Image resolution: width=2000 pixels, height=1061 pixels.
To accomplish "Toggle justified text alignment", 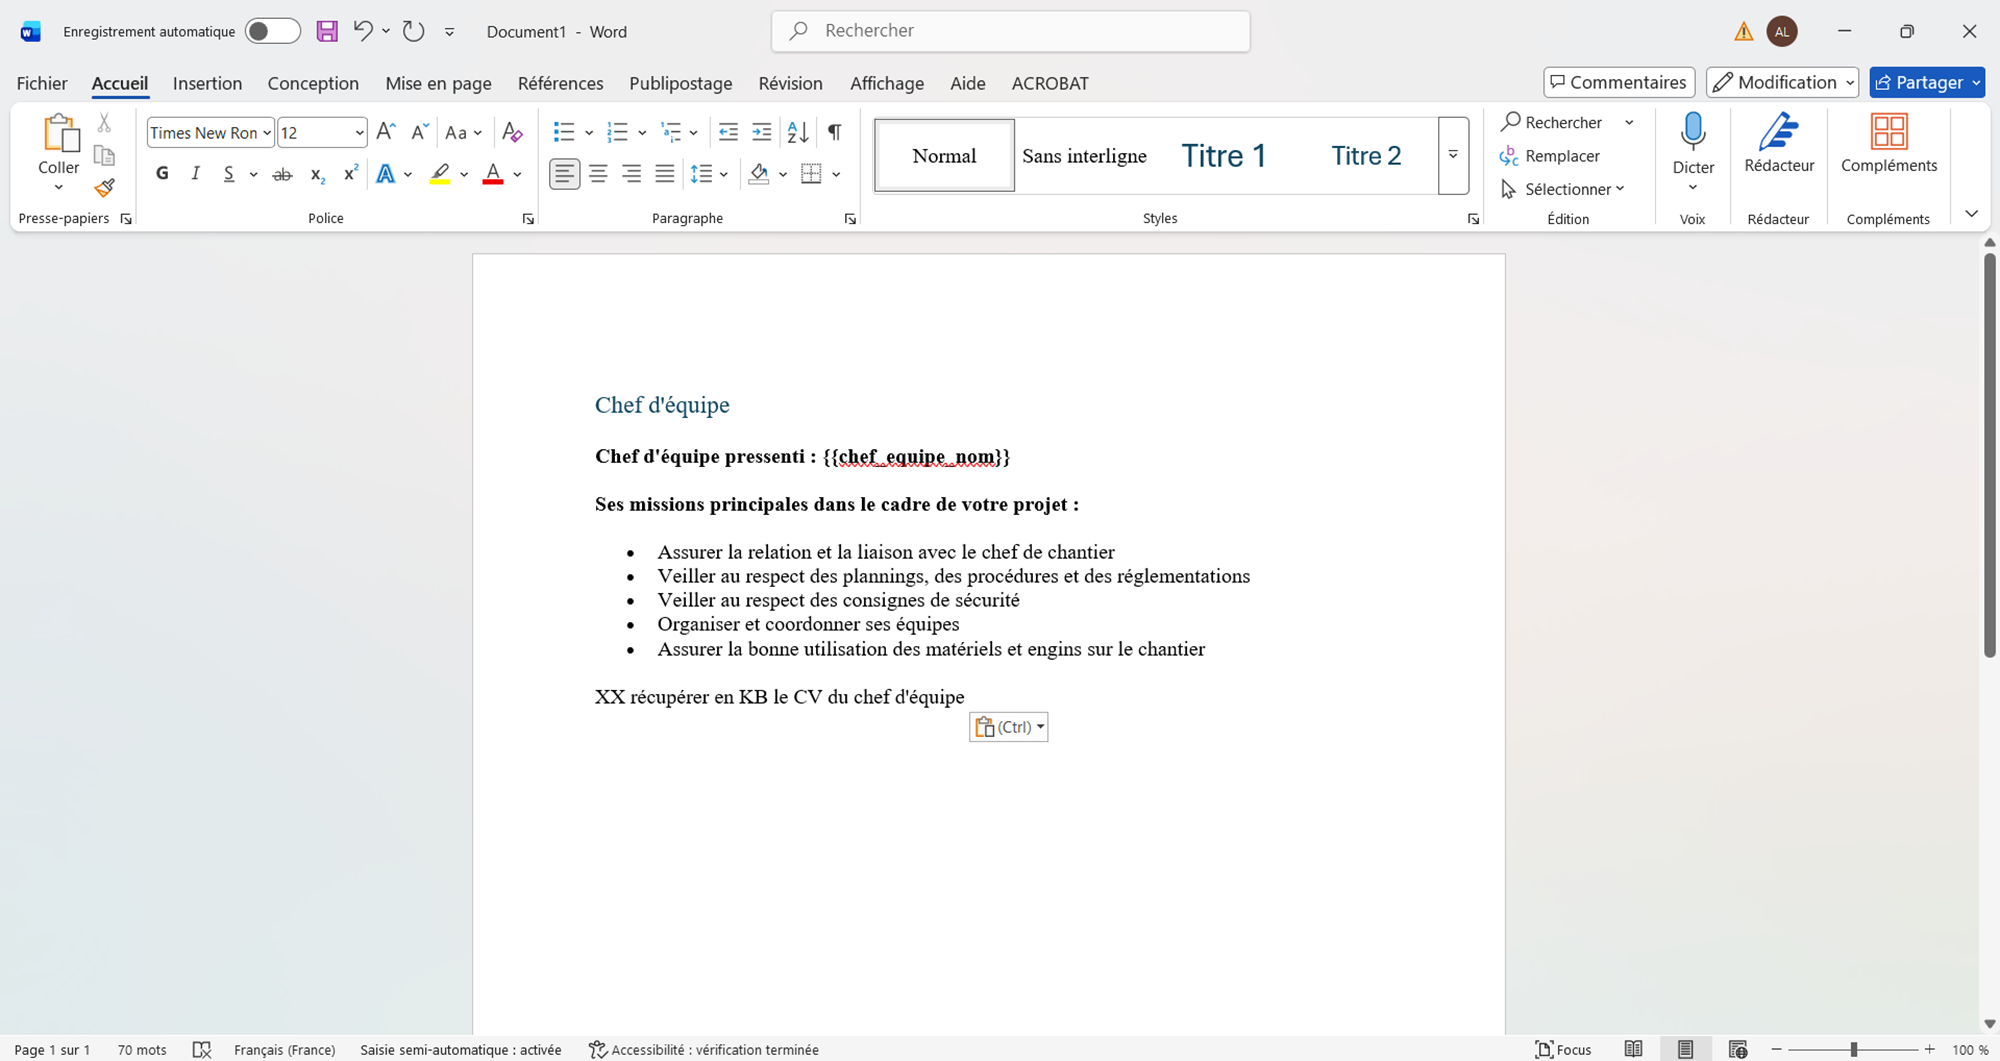I will tap(665, 174).
